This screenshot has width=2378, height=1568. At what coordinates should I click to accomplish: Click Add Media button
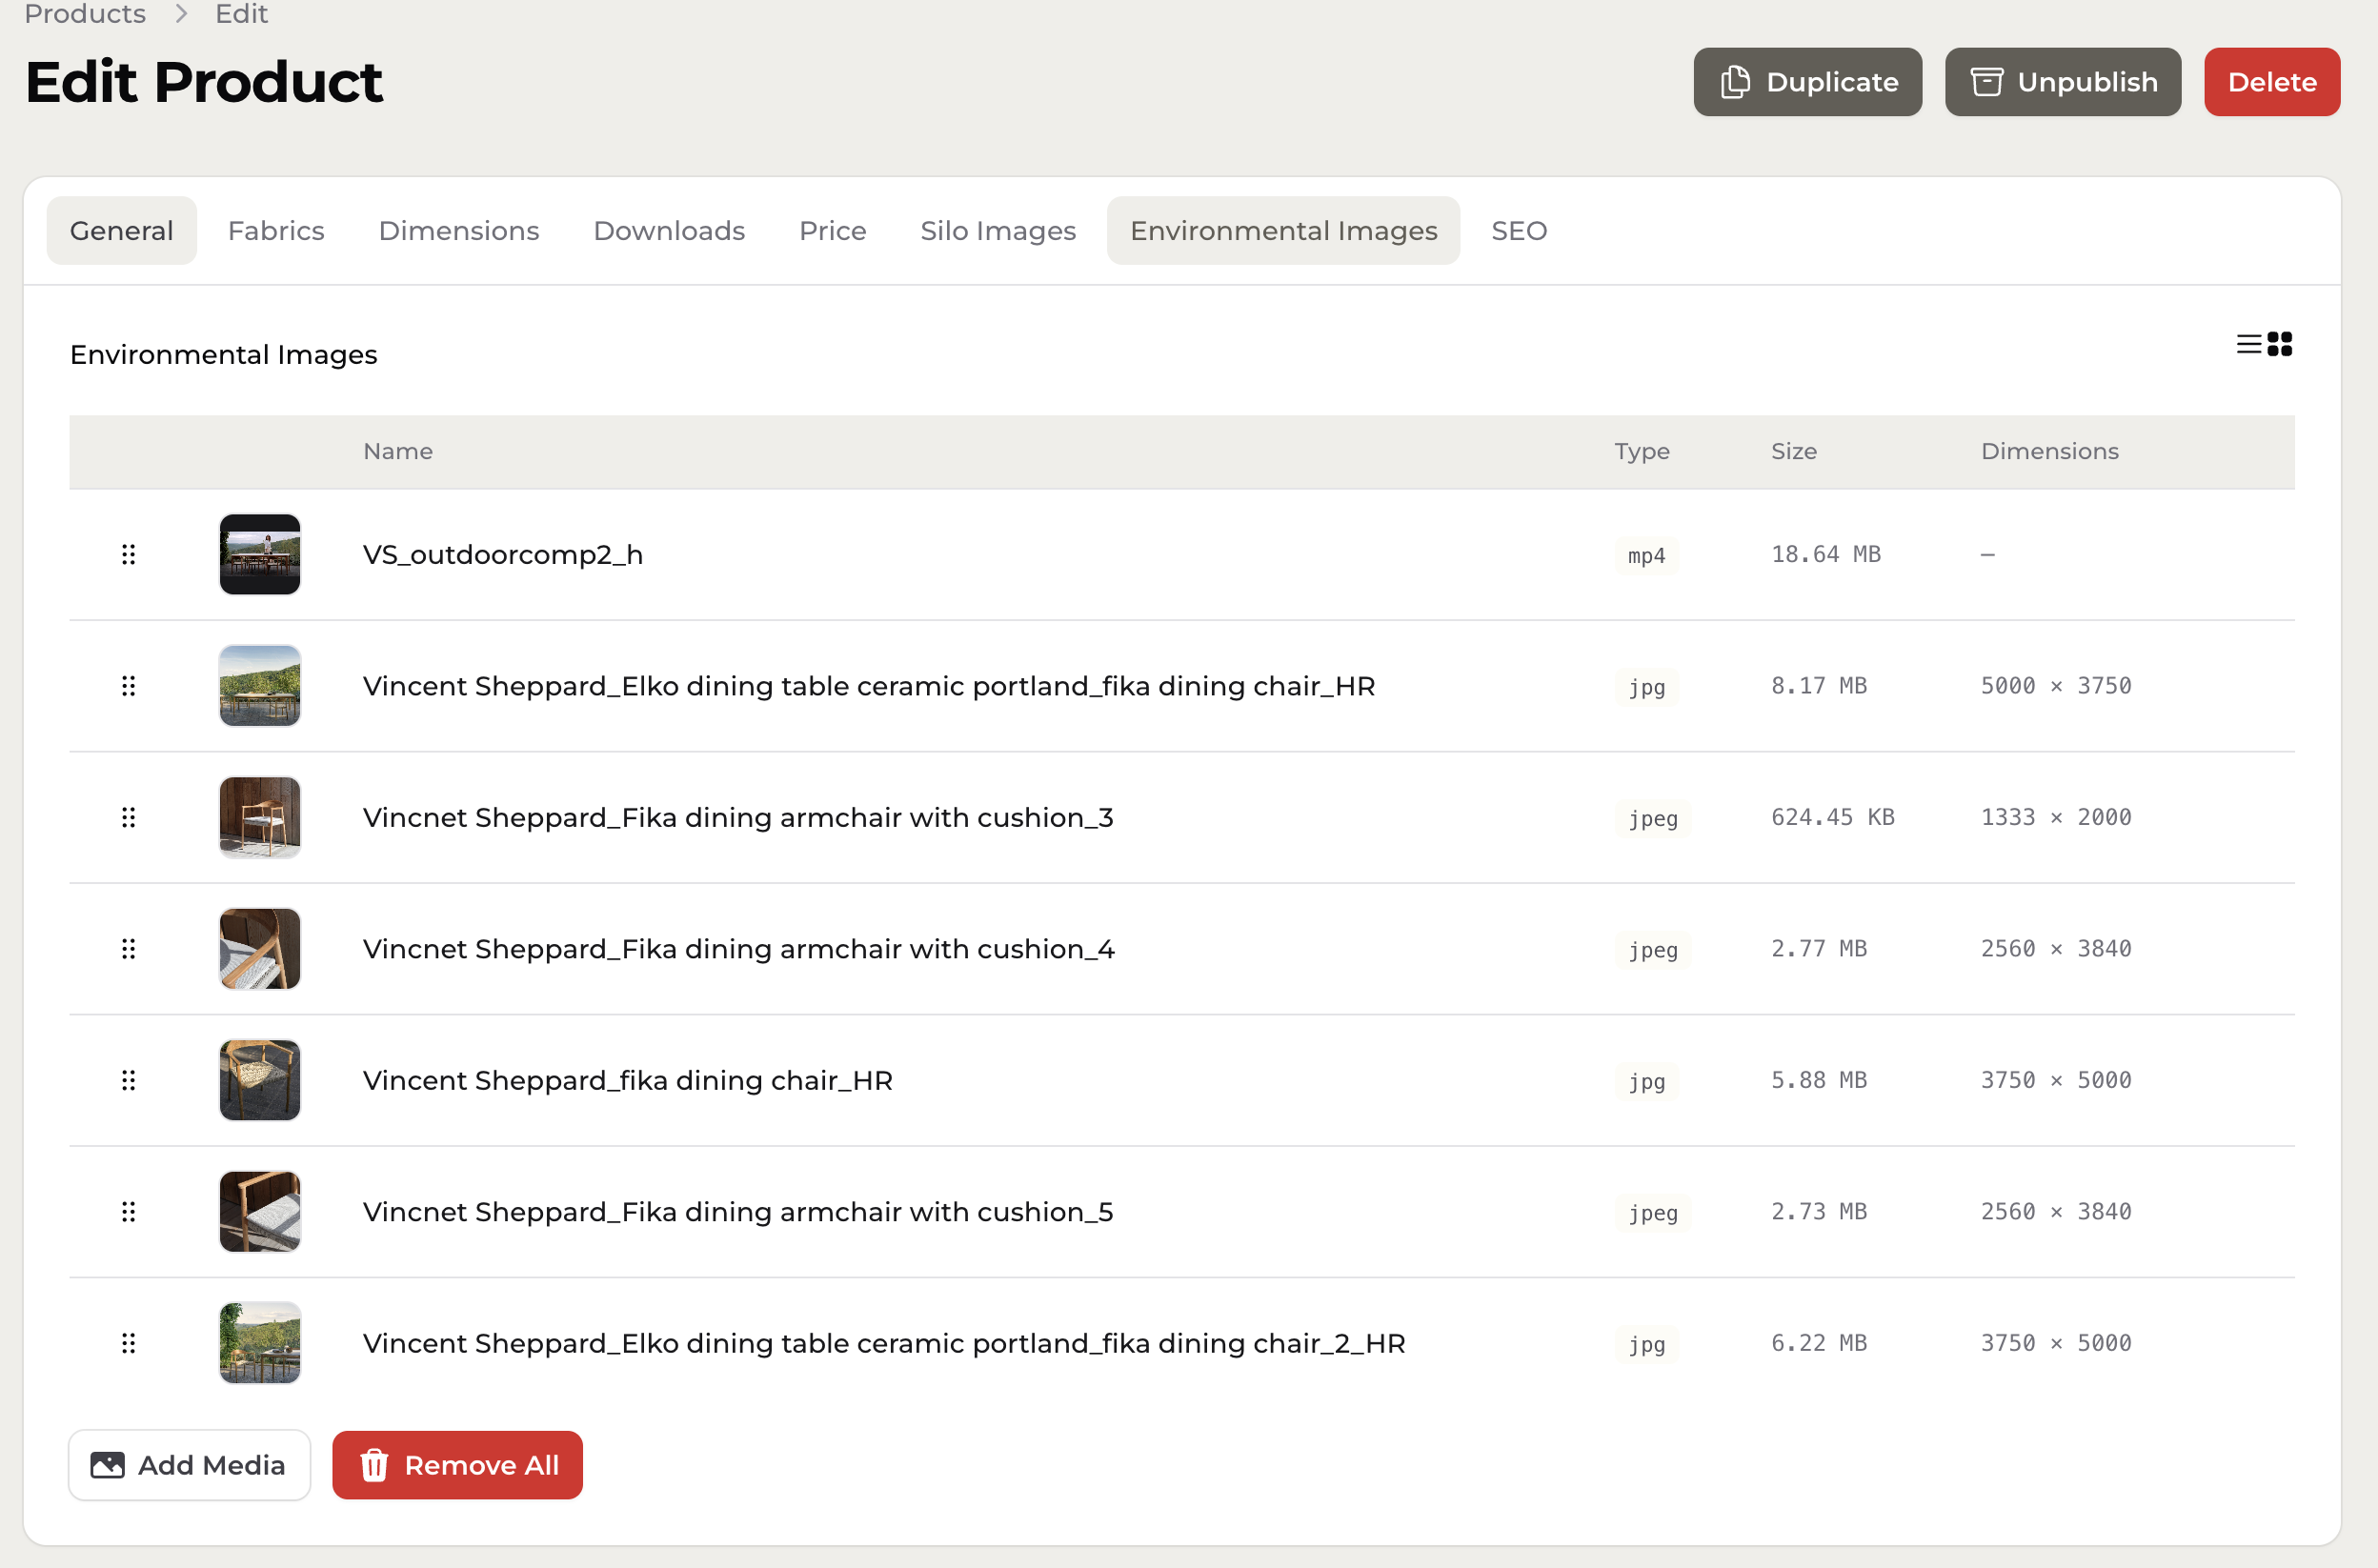click(x=189, y=1465)
